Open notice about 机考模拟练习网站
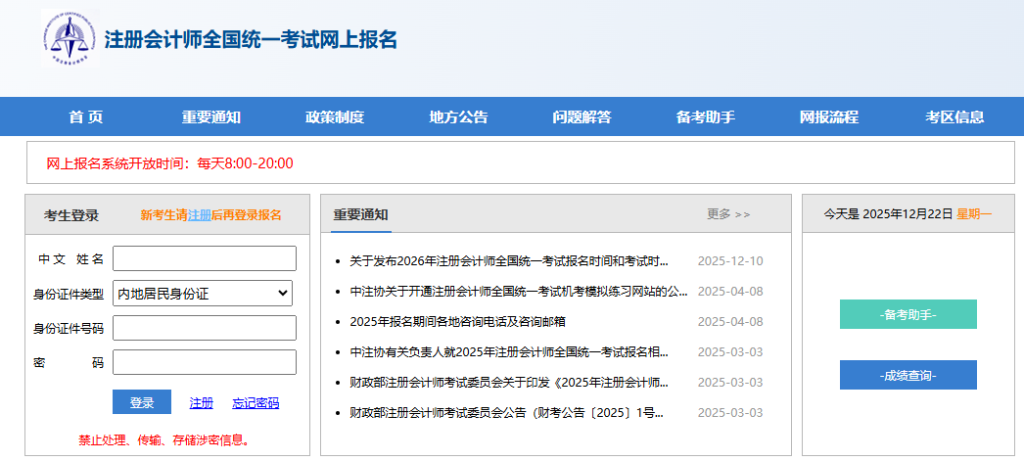The image size is (1024, 461). (x=519, y=291)
